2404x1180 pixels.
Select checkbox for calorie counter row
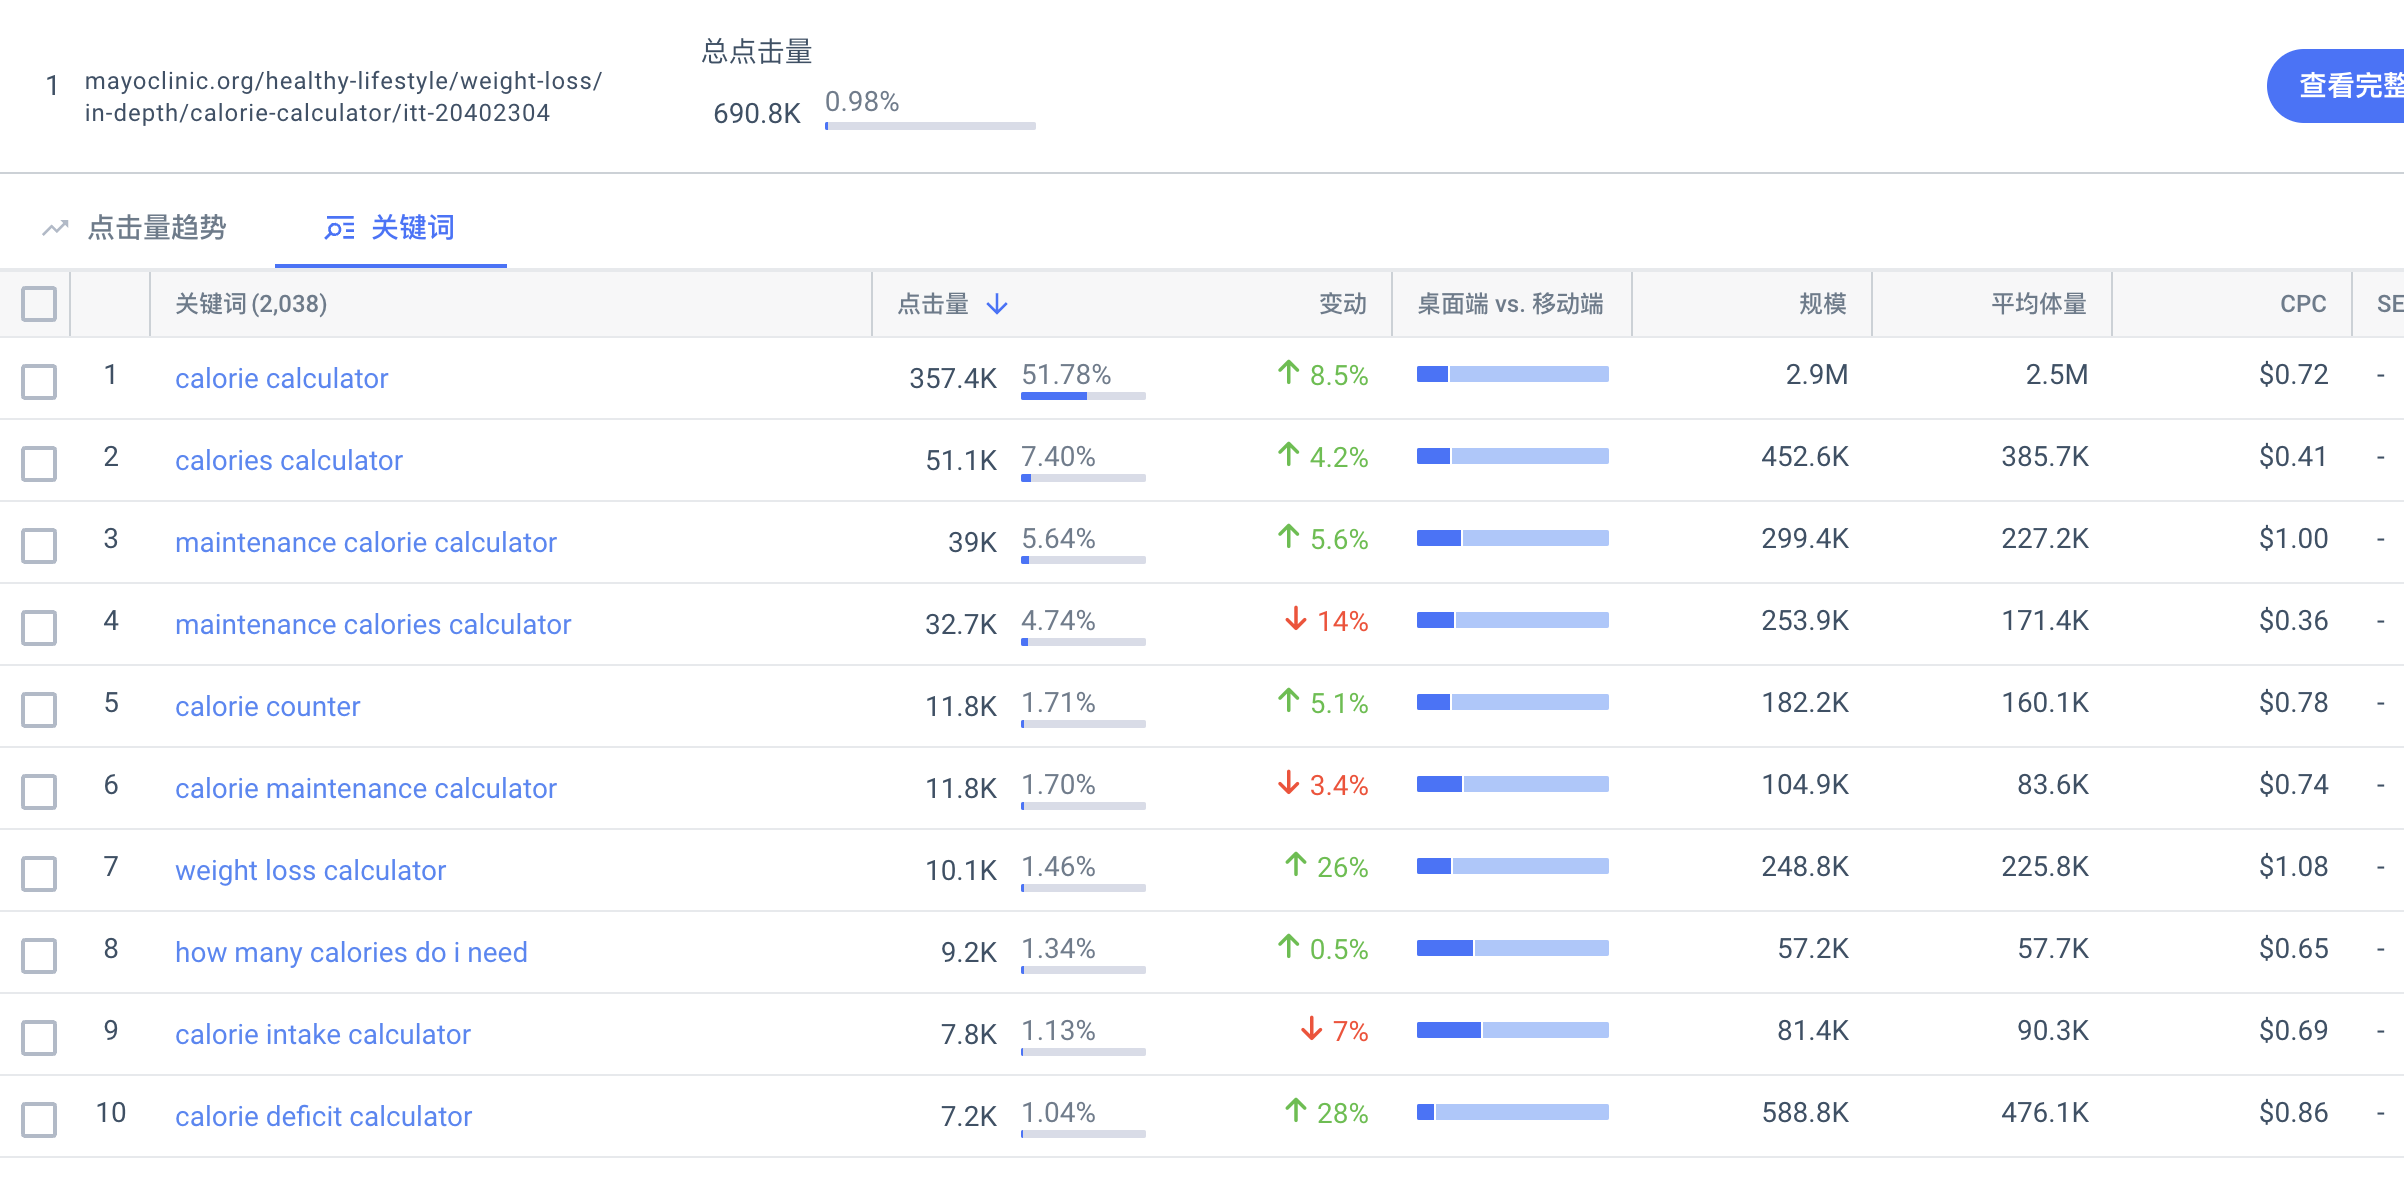(39, 709)
